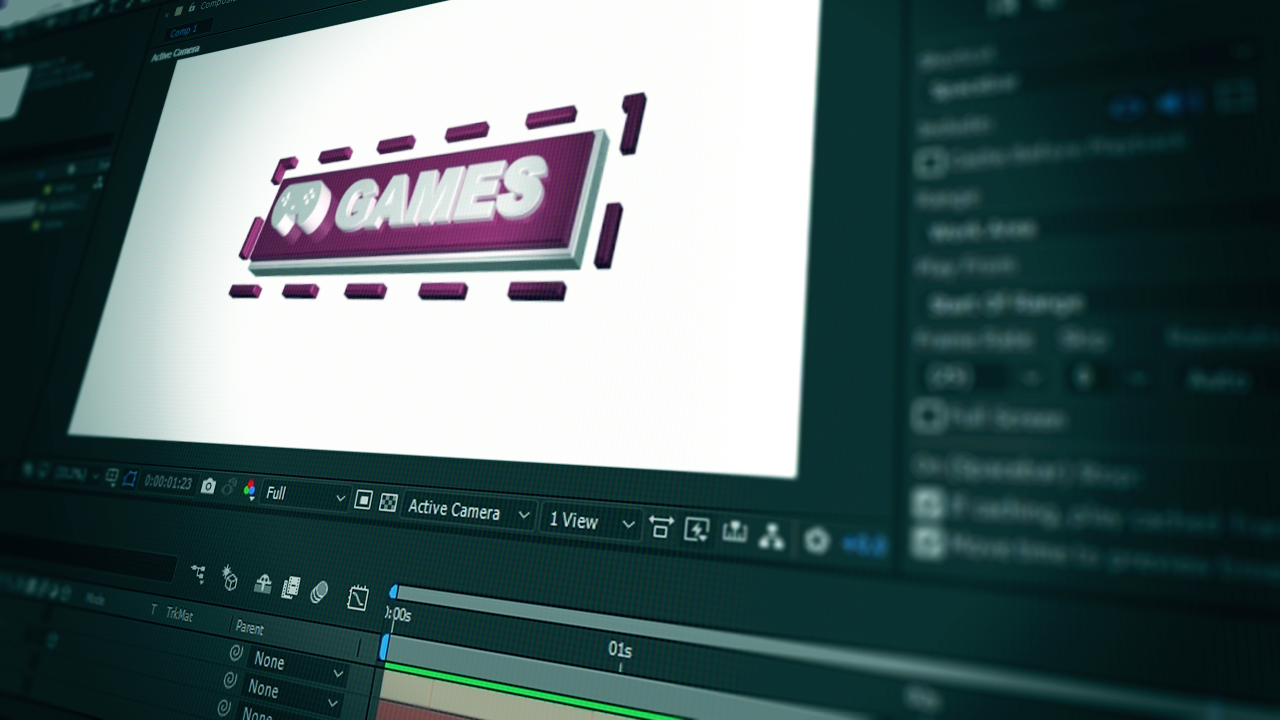This screenshot has width=1280, height=720.
Task: Enable frame blending for the composition
Action: [x=291, y=587]
